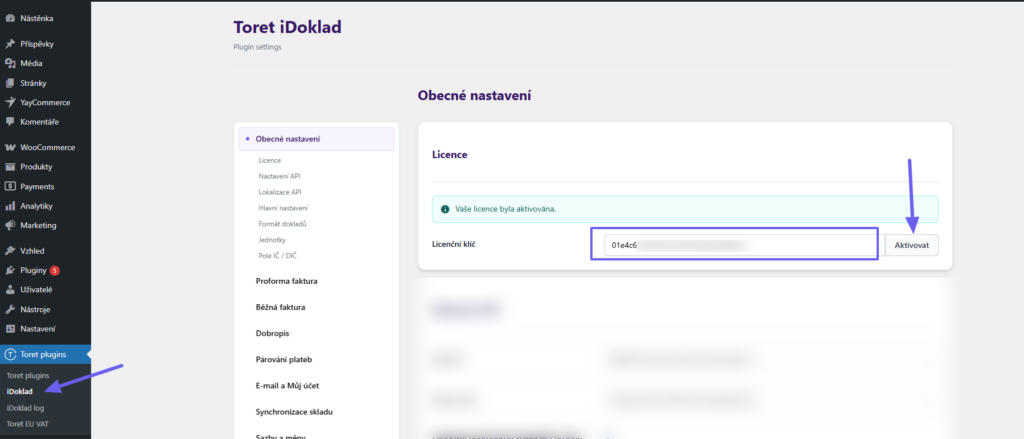Click the Příspěvky pin icon
The image size is (1024, 439).
tap(10, 44)
